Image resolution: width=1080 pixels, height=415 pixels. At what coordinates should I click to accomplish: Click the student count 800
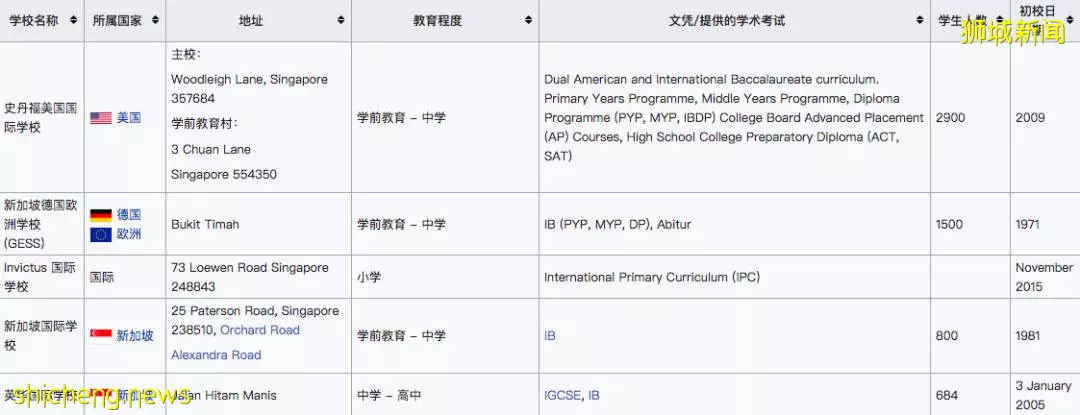coord(947,336)
